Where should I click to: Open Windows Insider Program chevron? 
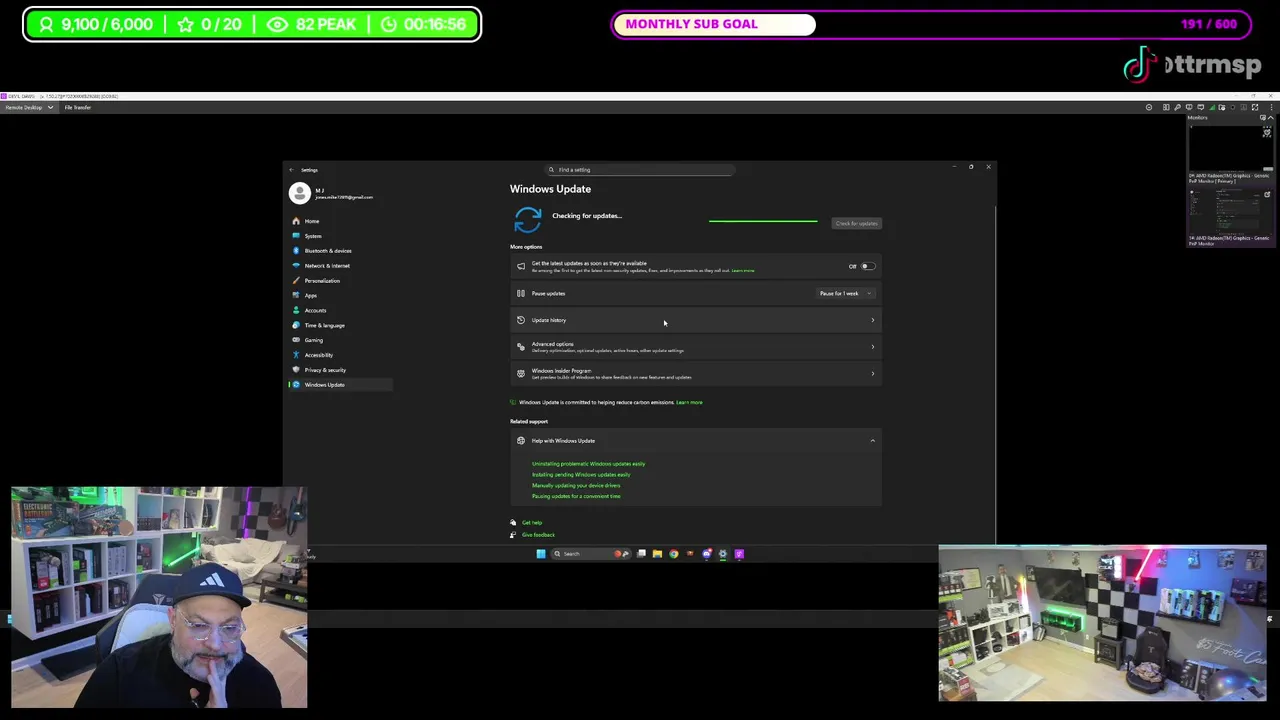click(x=872, y=374)
